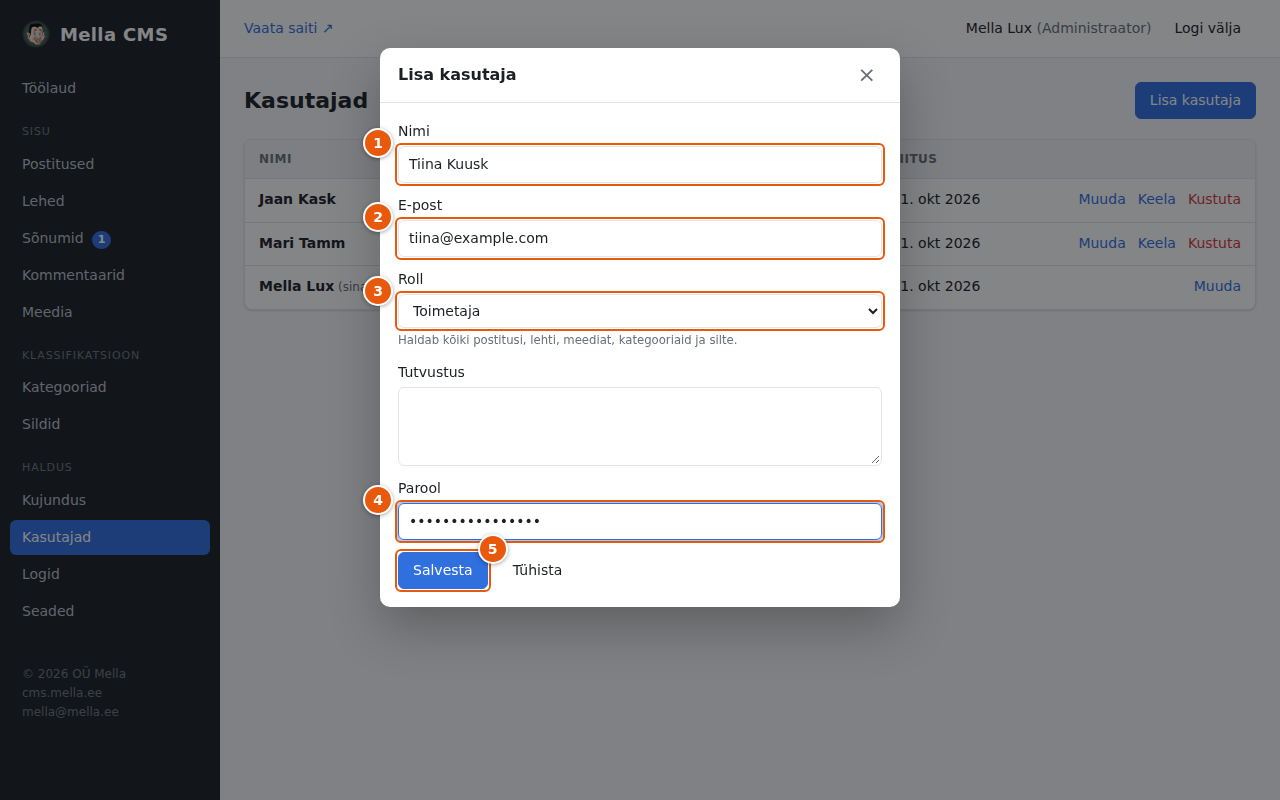Screen dimensions: 1280x800
Task: Focus the Parool password field
Action: [640, 521]
